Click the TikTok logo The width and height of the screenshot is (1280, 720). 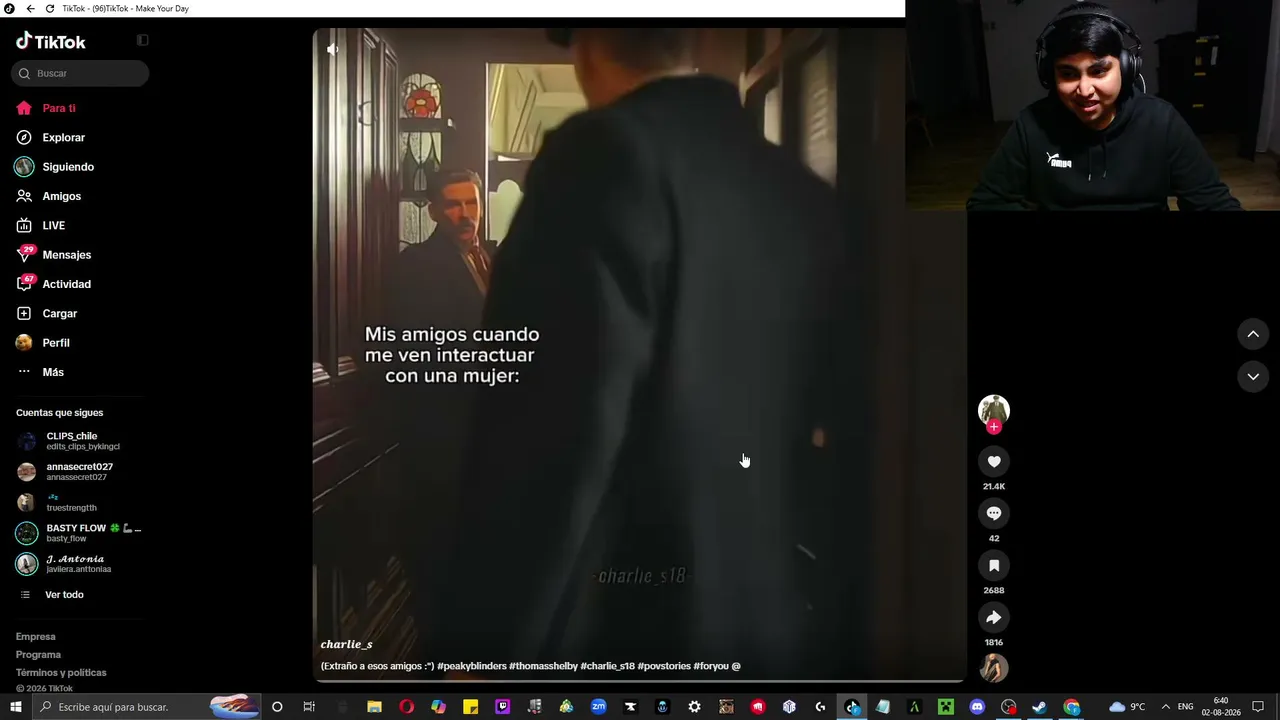tap(51, 41)
